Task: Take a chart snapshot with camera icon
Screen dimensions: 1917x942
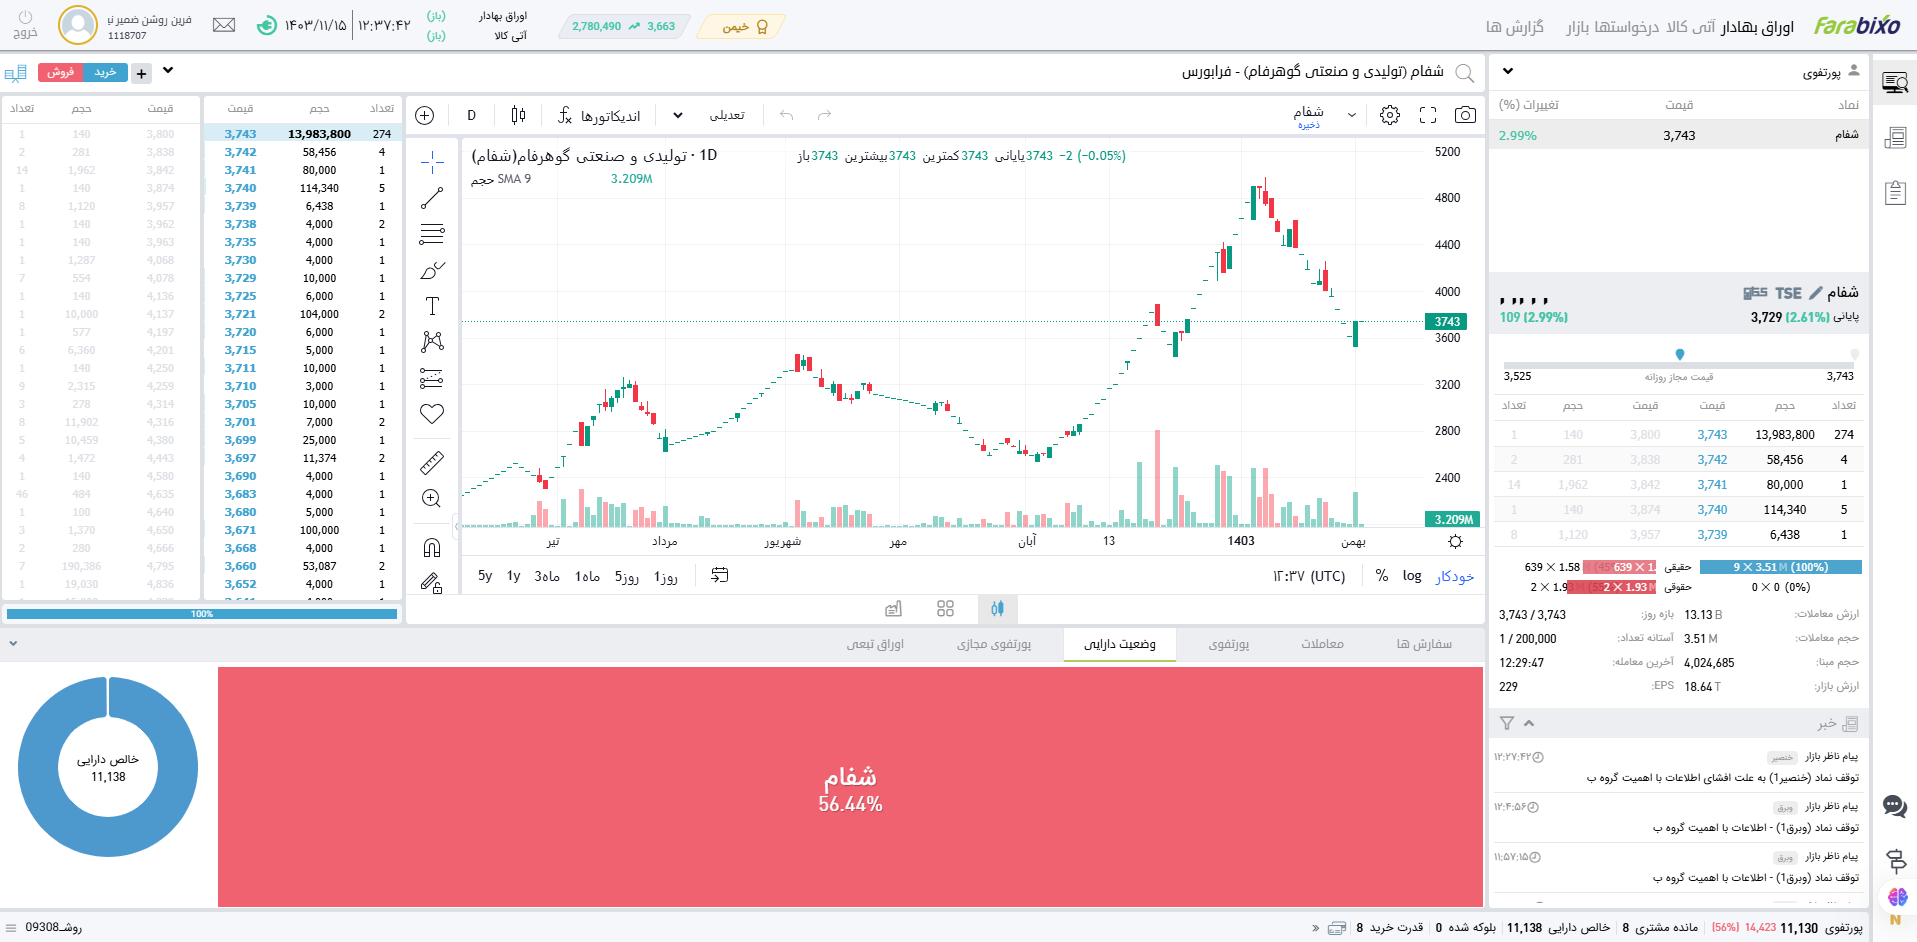Action: [1465, 115]
